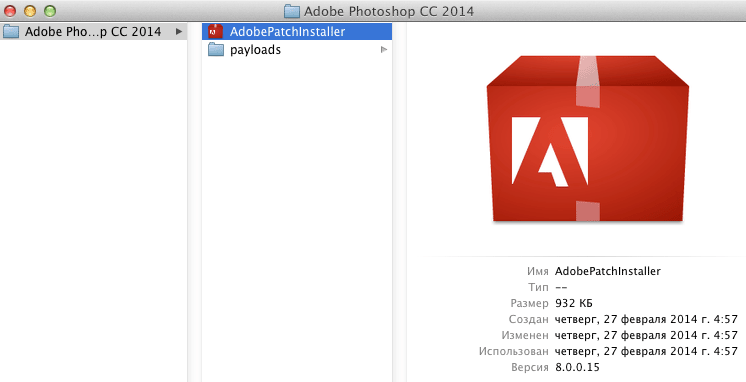Click the Использован date value
746x382 pixels.
point(646,351)
